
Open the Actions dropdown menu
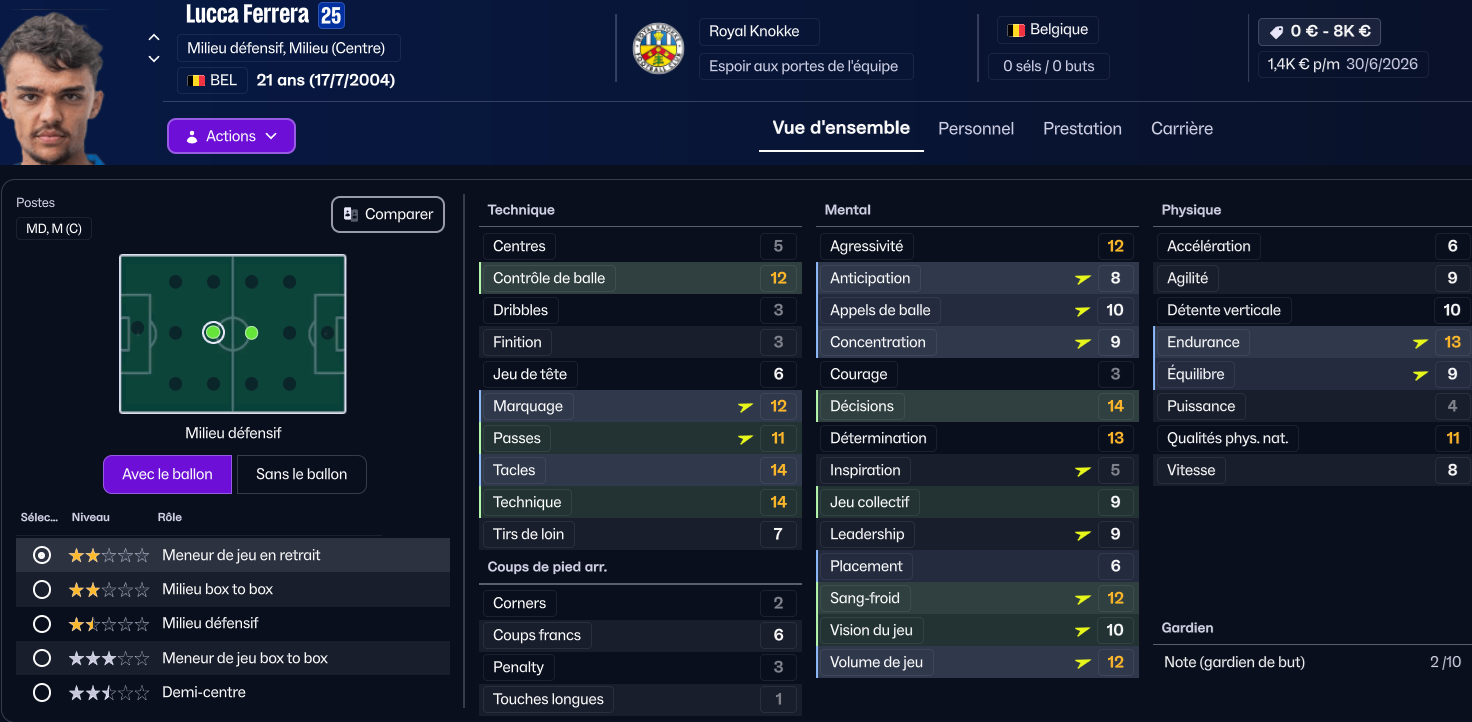231,136
